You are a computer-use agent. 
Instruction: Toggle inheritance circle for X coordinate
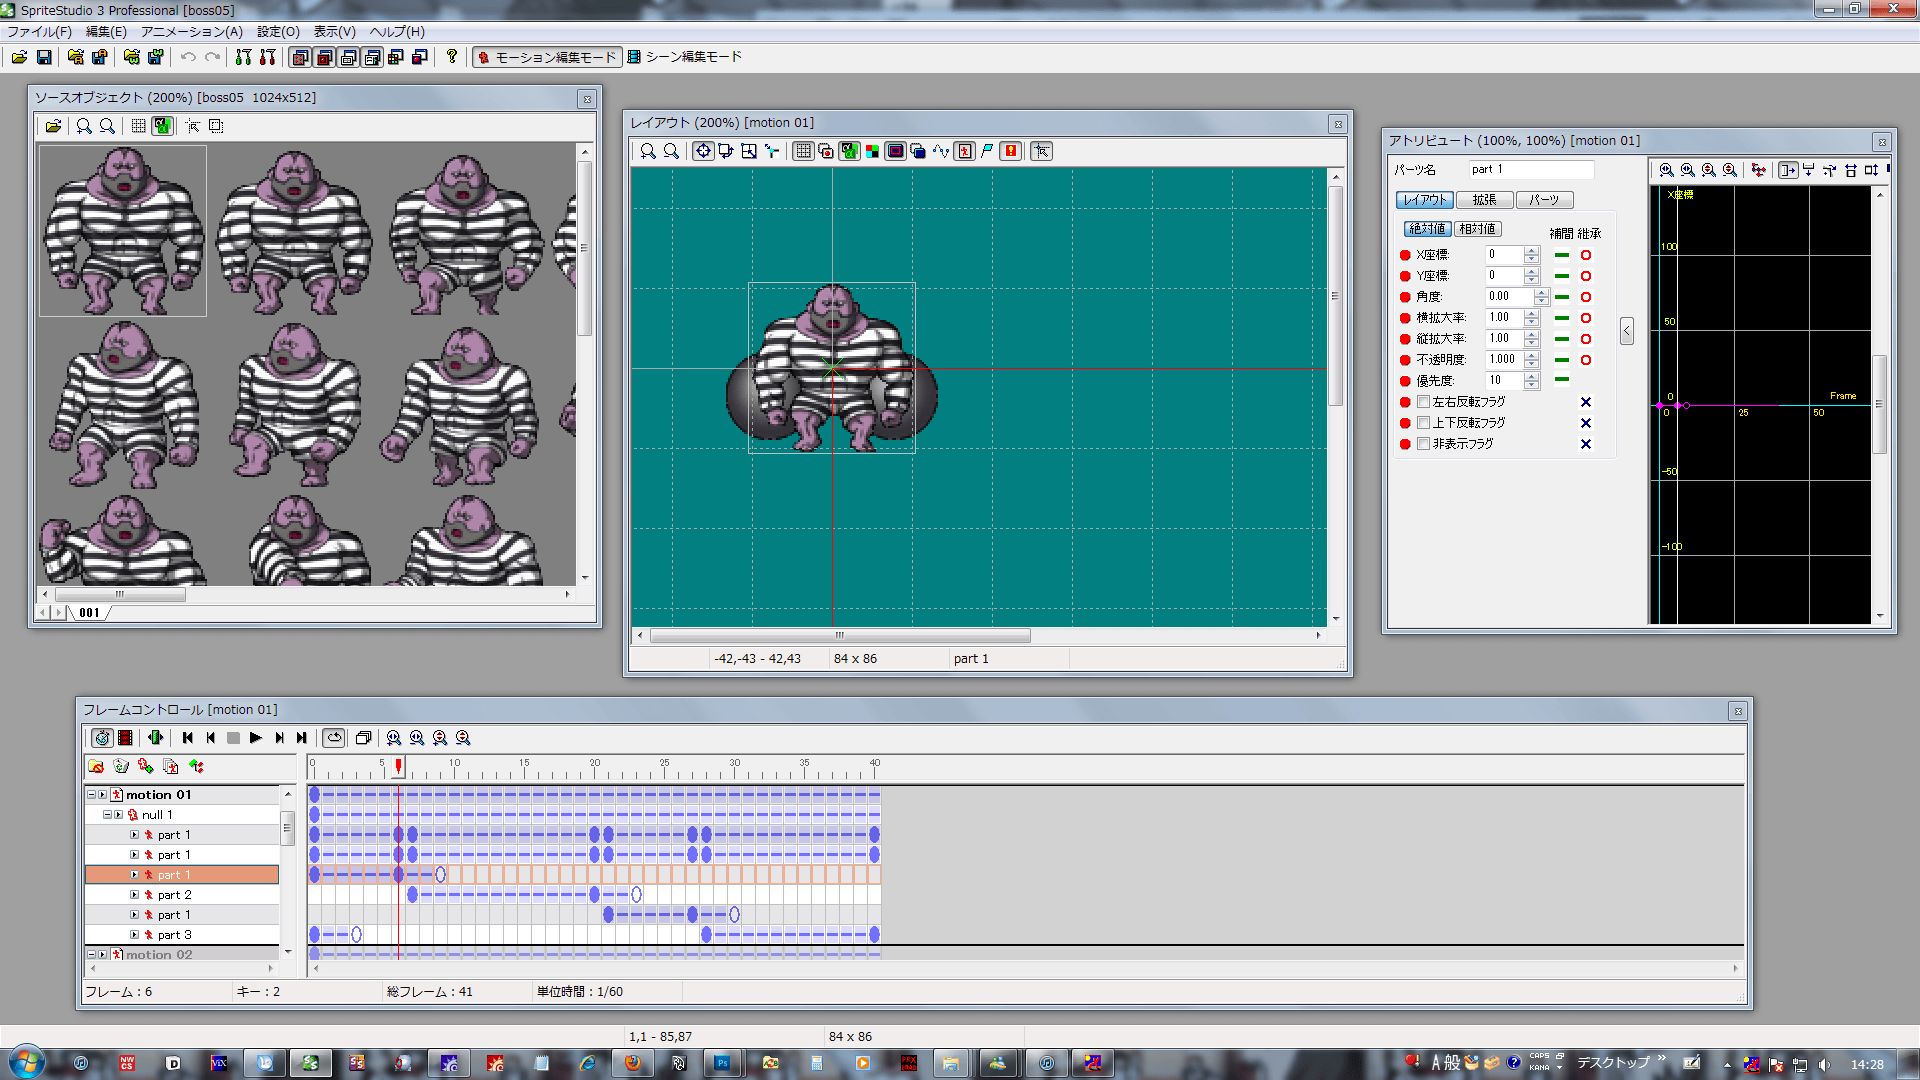(1586, 255)
